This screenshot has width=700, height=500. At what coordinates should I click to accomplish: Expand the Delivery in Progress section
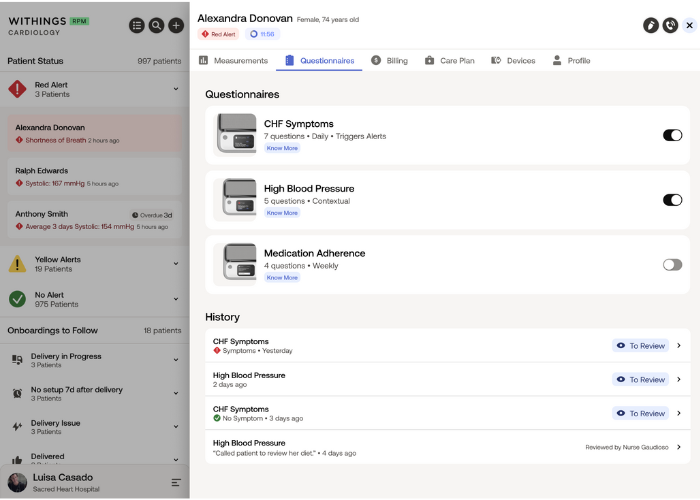click(176, 359)
